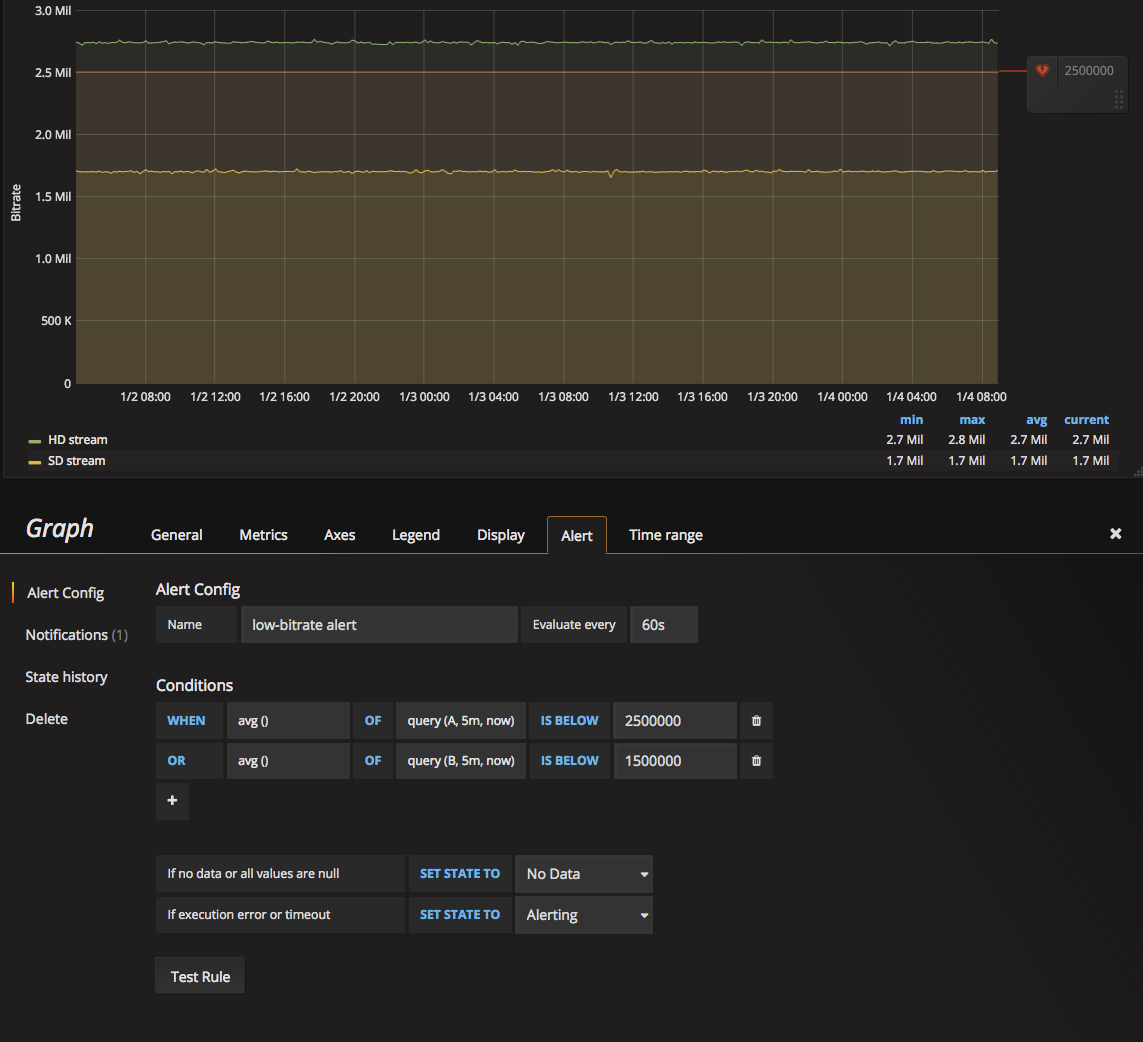The height and width of the screenshot is (1042, 1143).
Task: Open the General tab
Action: pyautogui.click(x=176, y=535)
